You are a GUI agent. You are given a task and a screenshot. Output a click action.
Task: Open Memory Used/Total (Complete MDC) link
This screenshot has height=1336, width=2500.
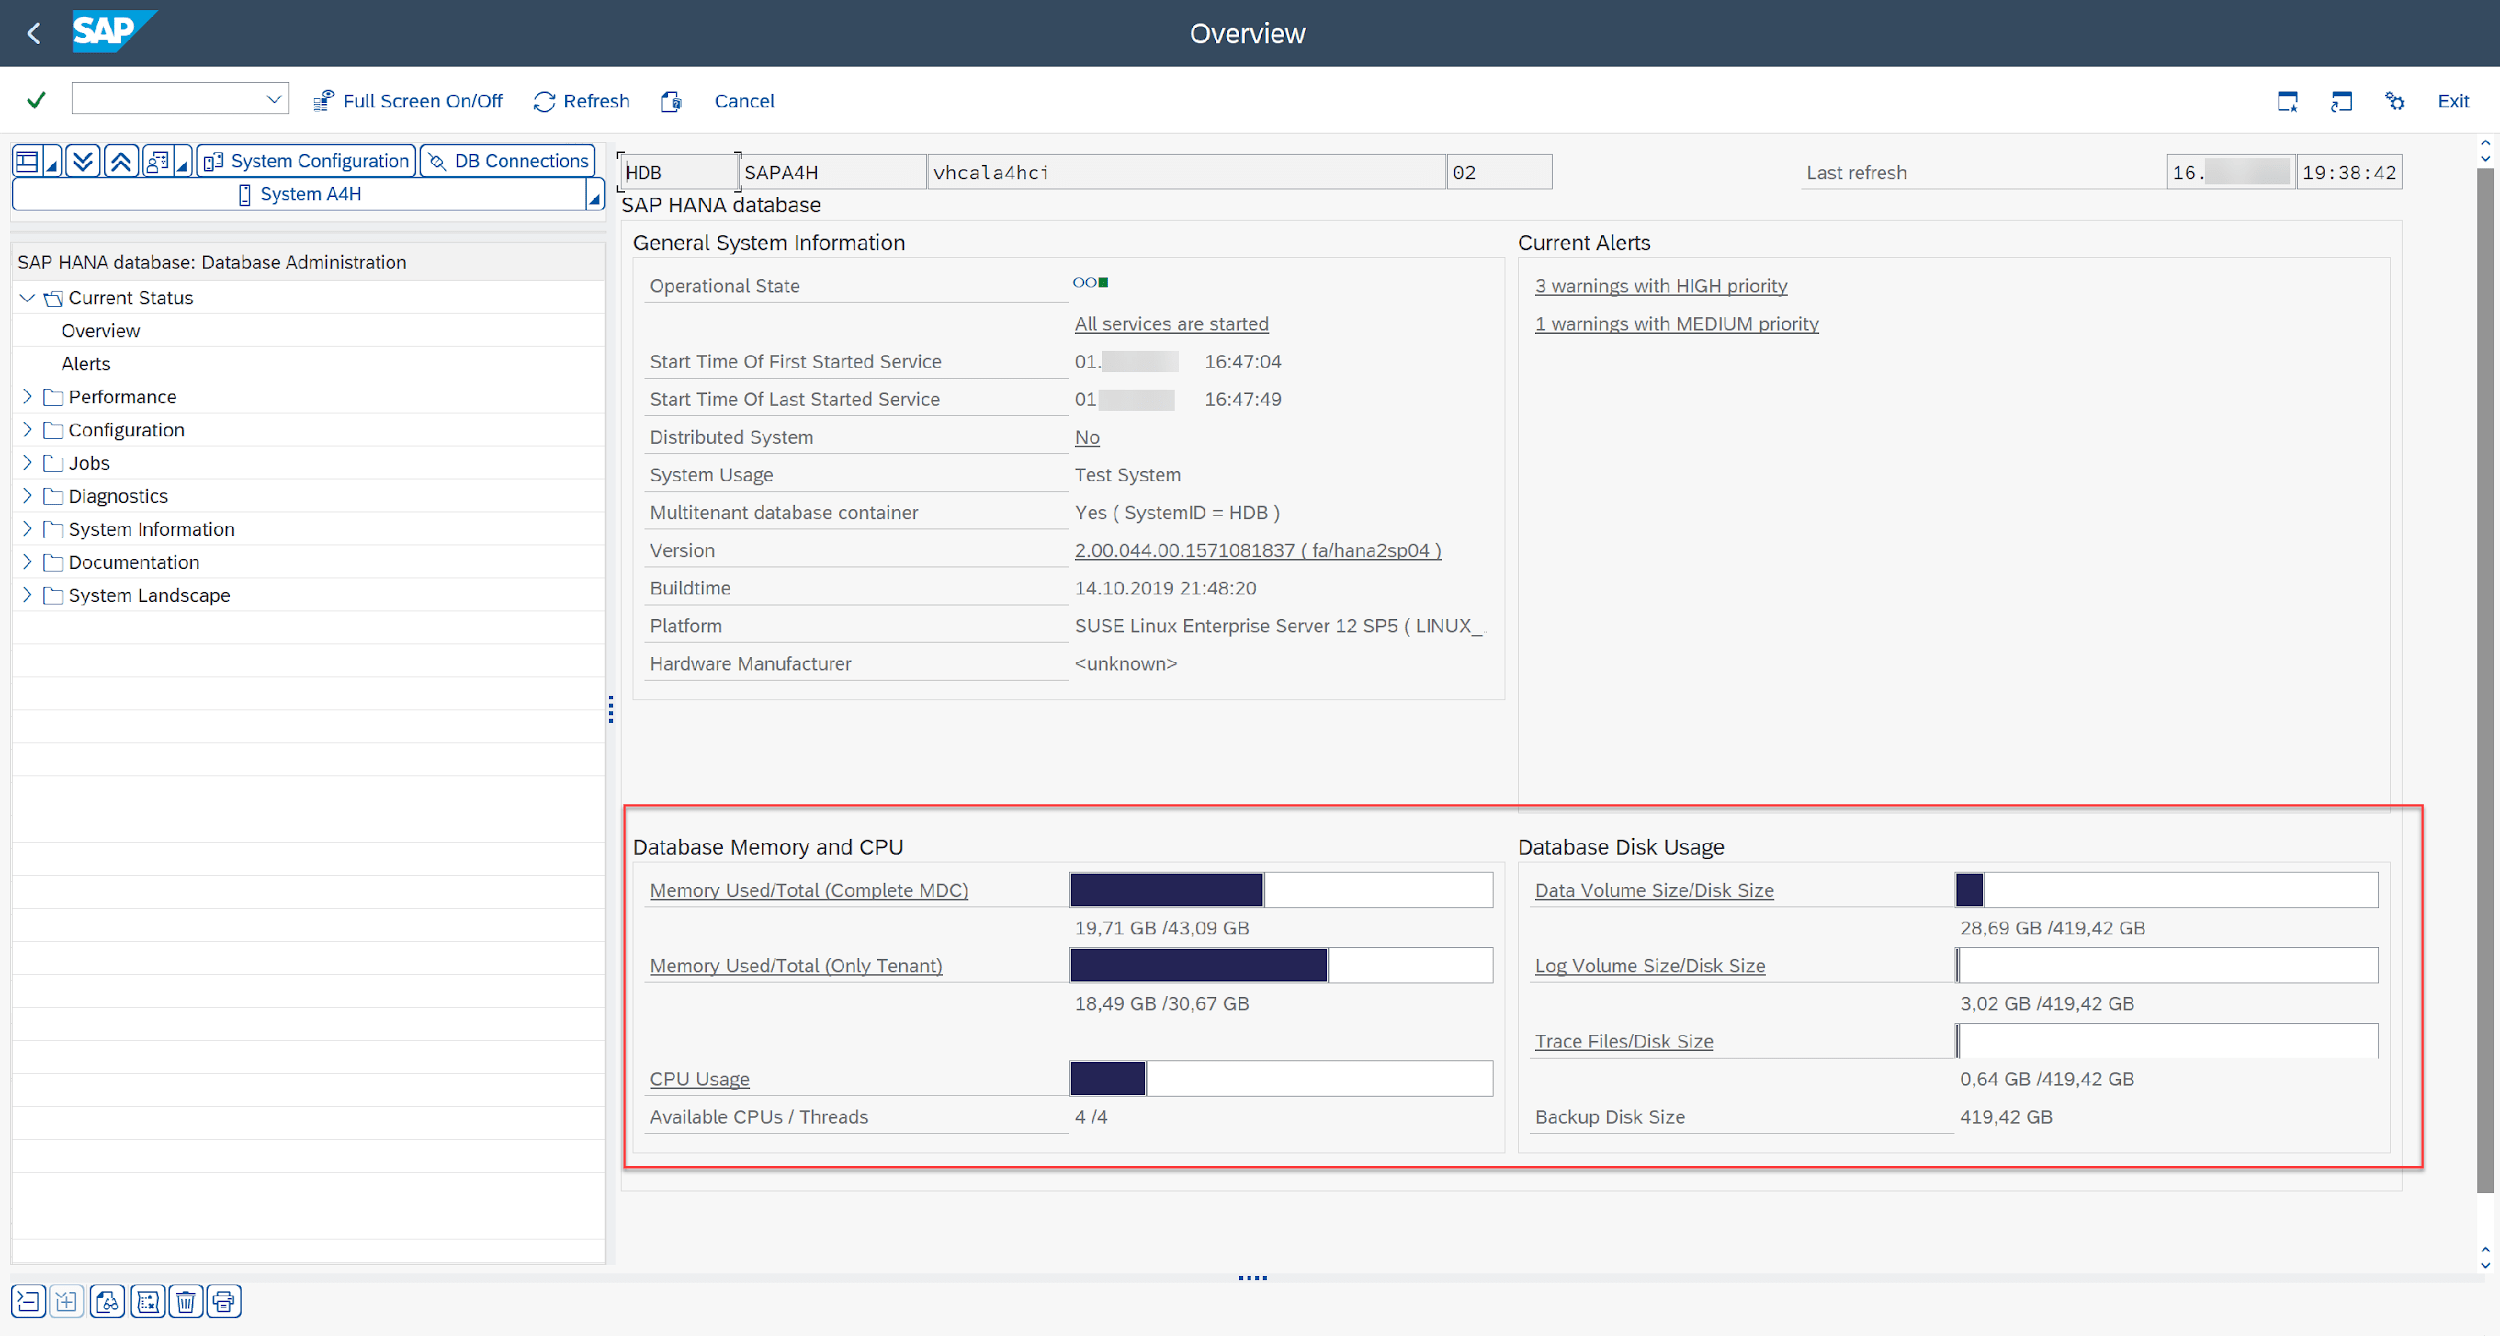pyautogui.click(x=808, y=890)
